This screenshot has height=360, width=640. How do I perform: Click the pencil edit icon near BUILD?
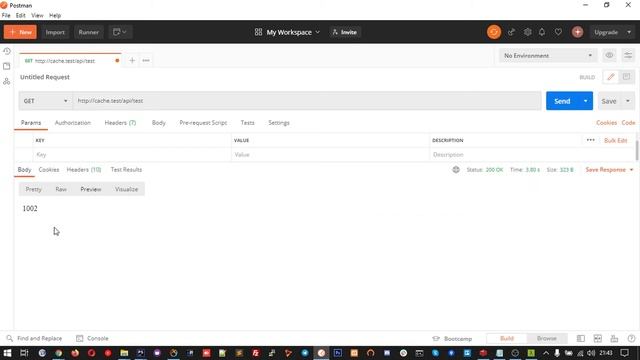tap(611, 77)
